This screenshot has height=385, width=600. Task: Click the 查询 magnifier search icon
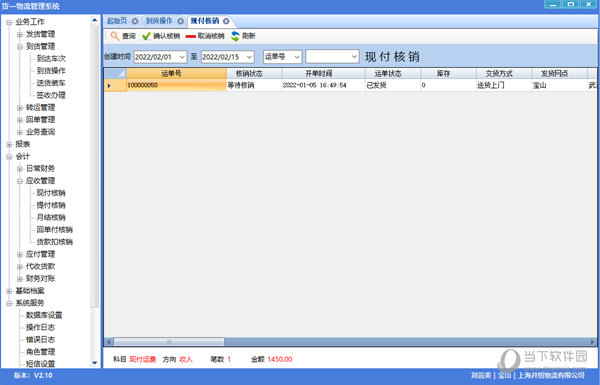(x=115, y=36)
